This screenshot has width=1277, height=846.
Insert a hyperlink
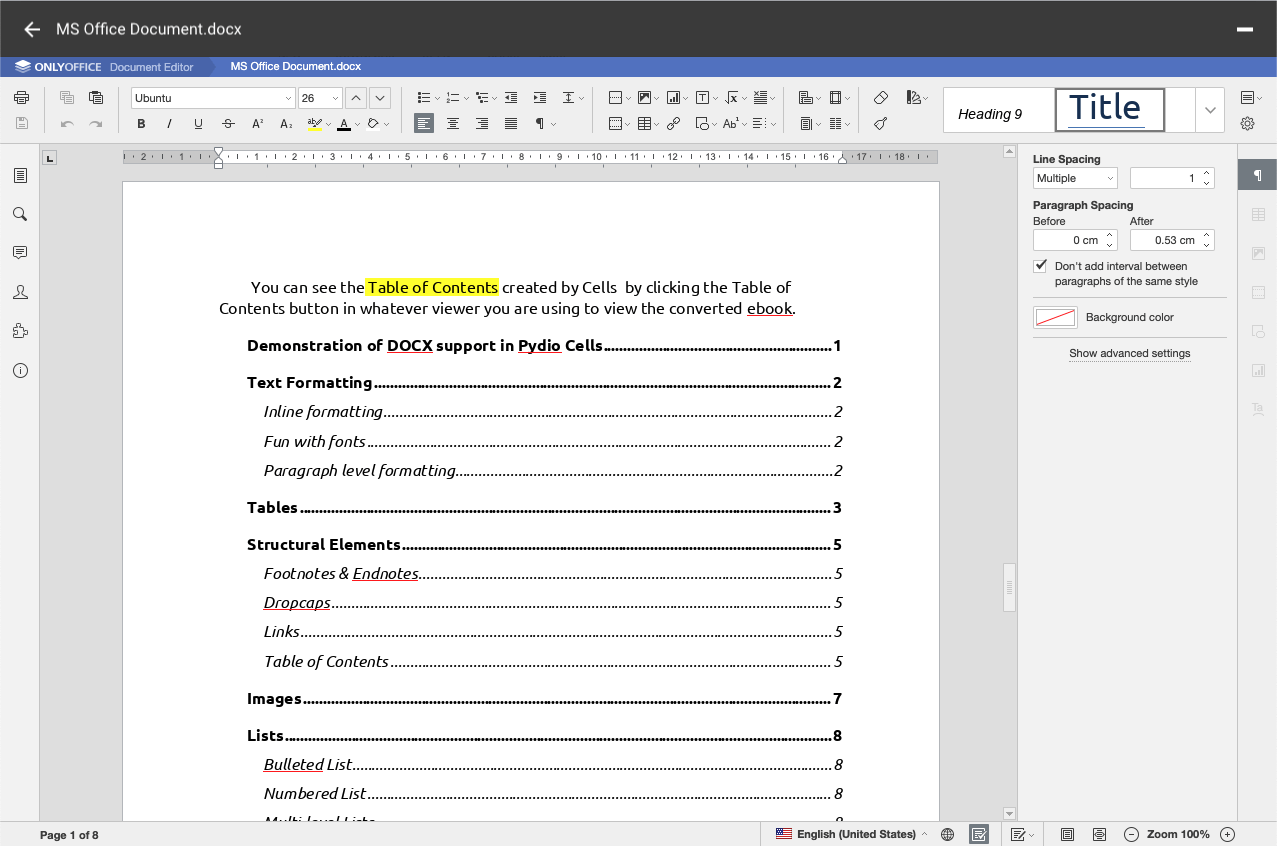pyautogui.click(x=673, y=124)
